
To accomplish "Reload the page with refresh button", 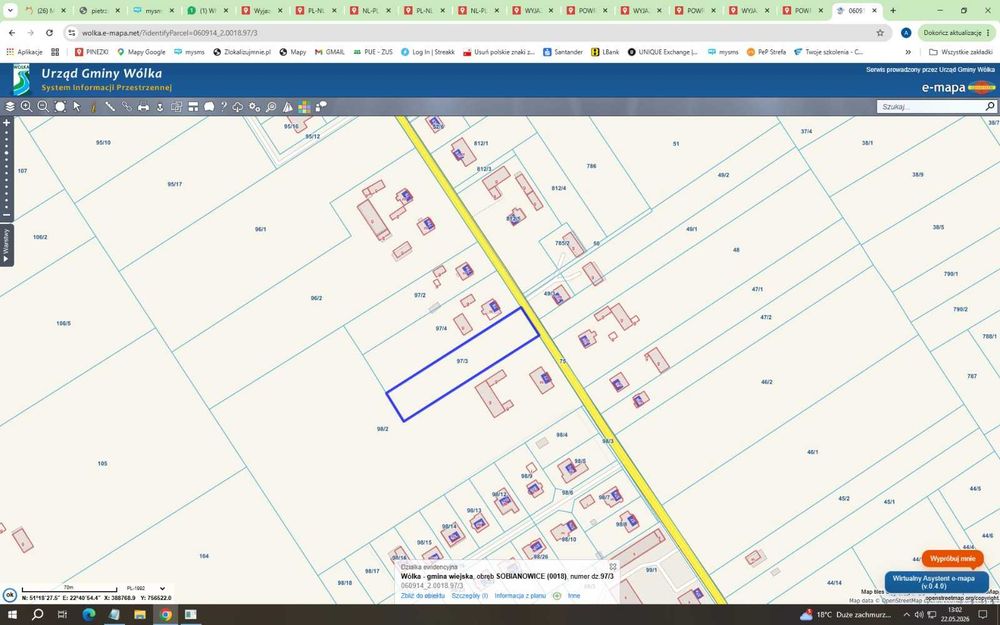I will click(x=49, y=33).
